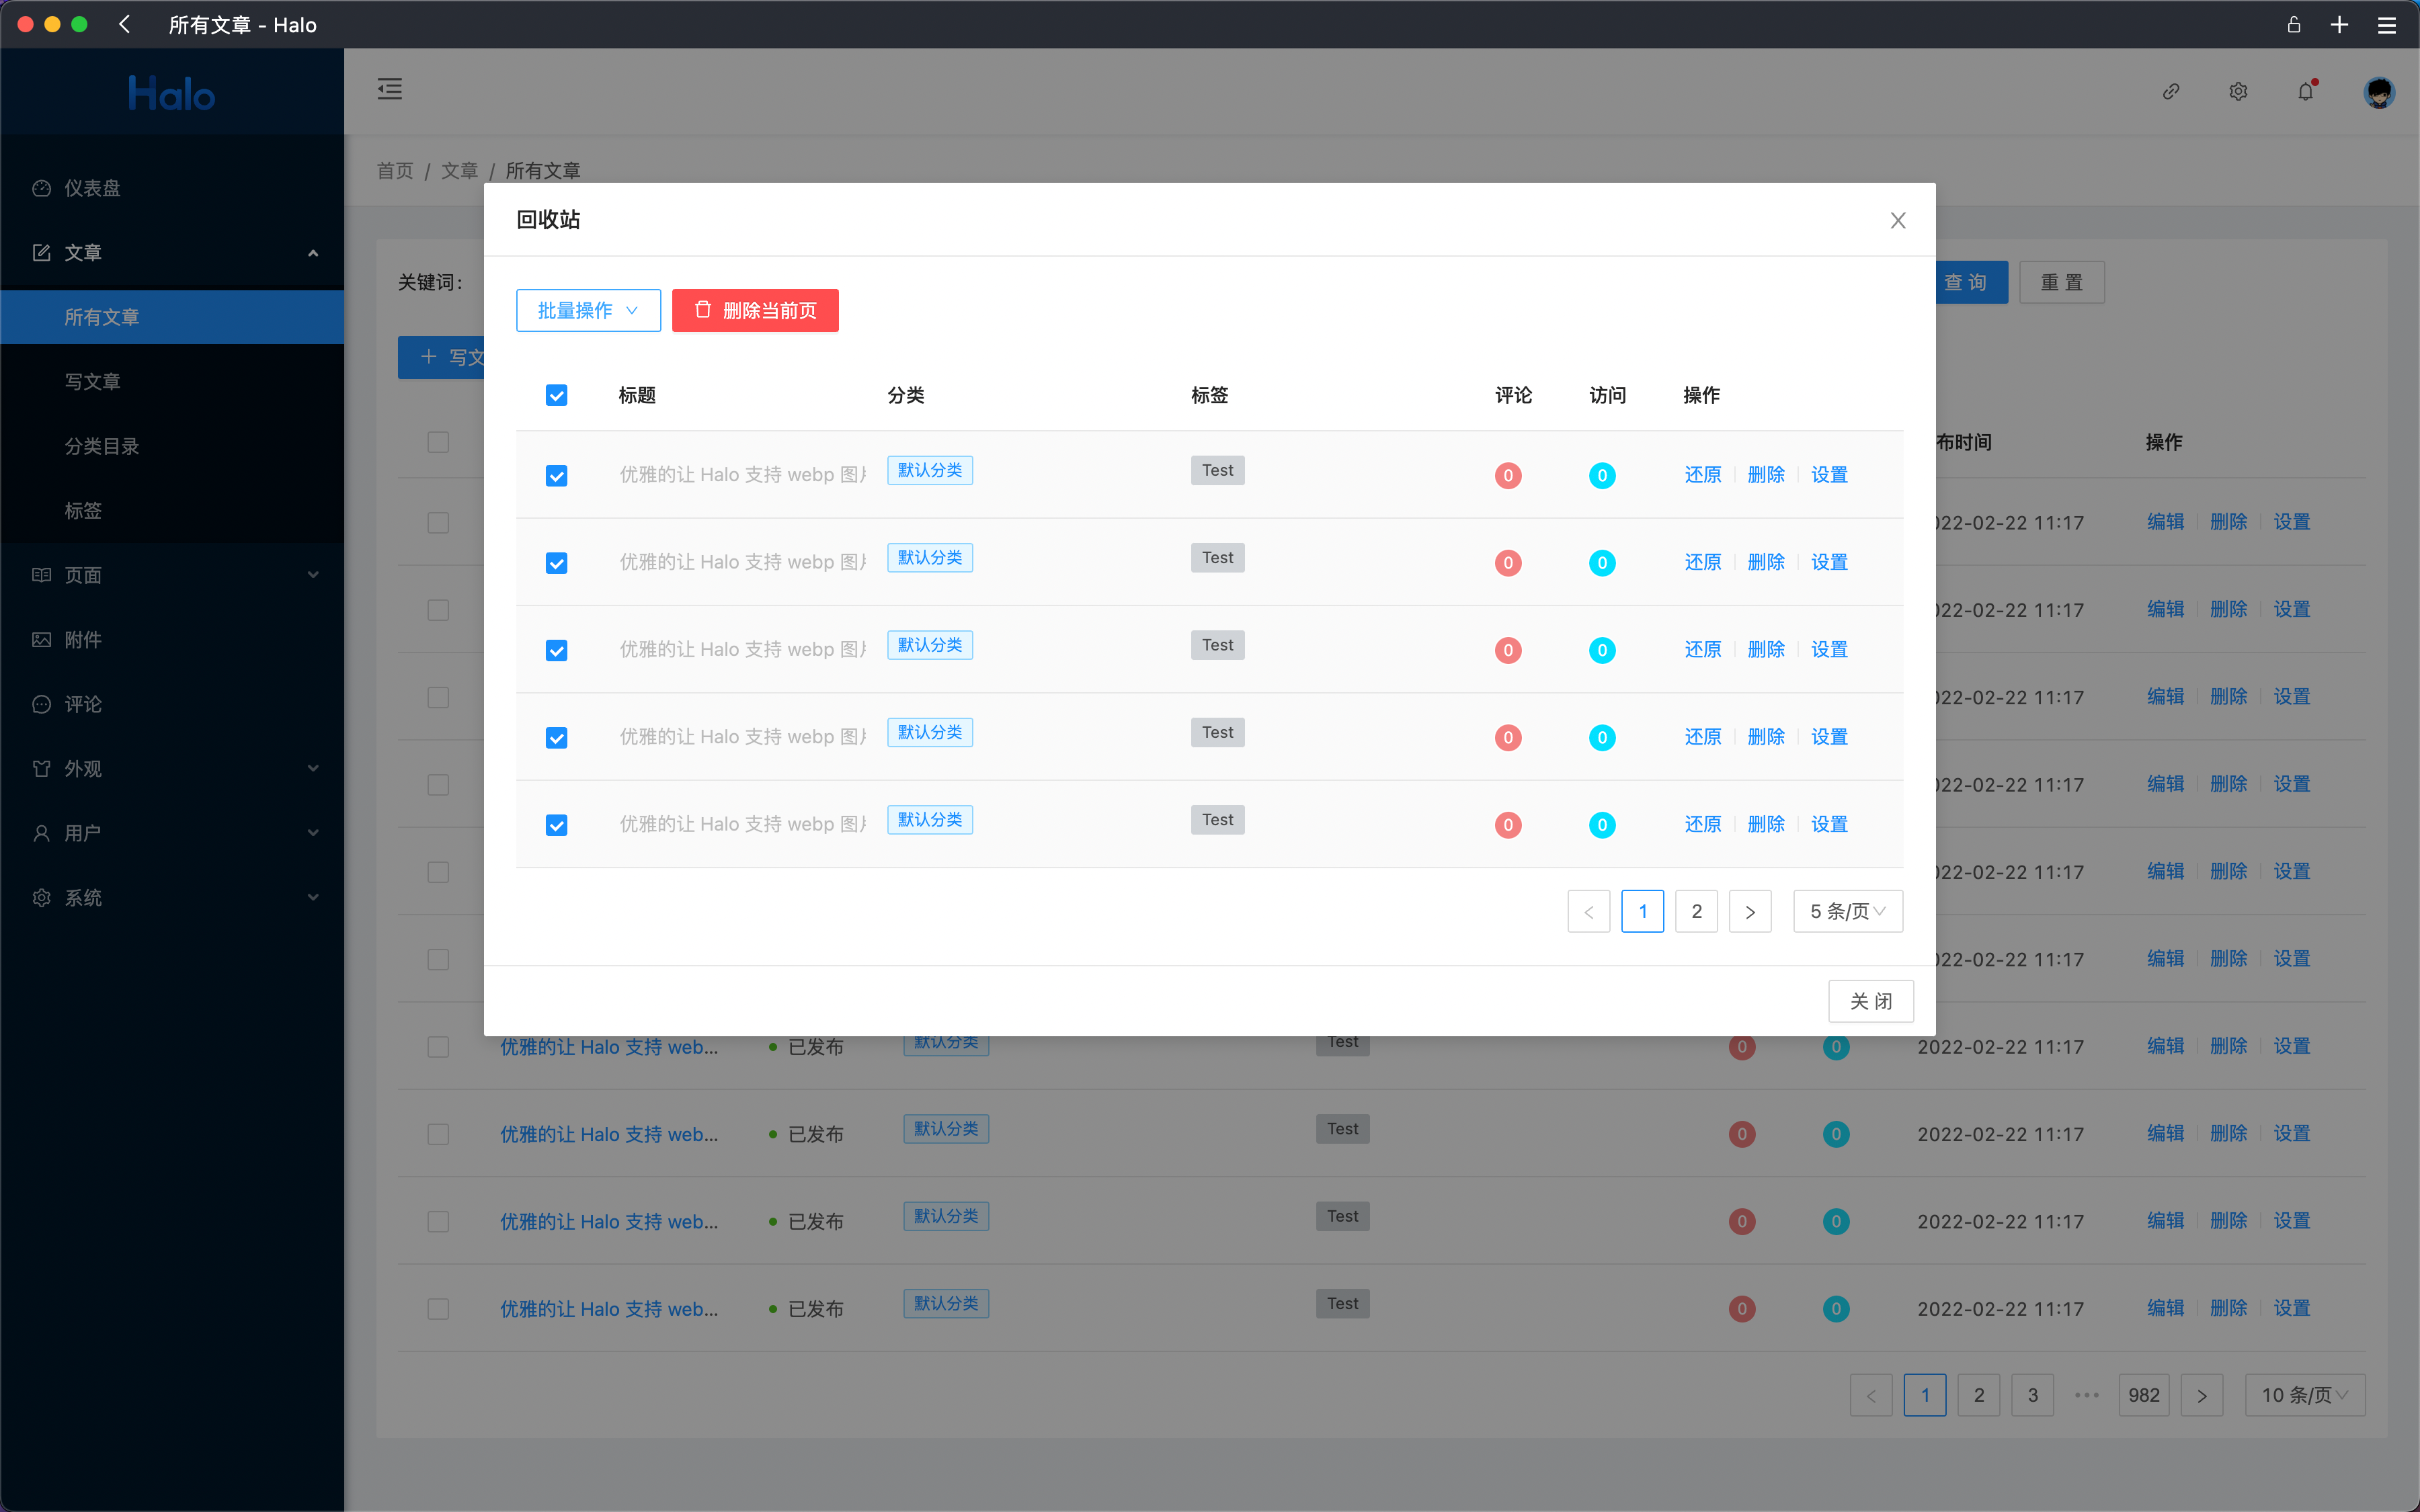Open 分类目录 from the sidebar menu
Viewport: 2420px width, 1512px height.
(102, 446)
